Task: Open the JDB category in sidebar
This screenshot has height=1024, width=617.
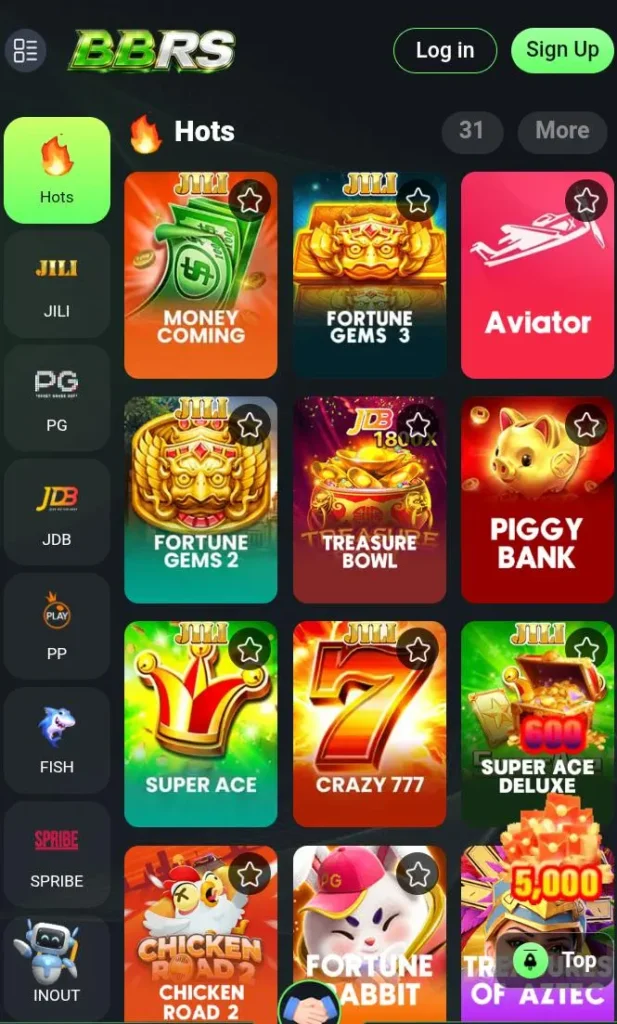Action: [57, 512]
